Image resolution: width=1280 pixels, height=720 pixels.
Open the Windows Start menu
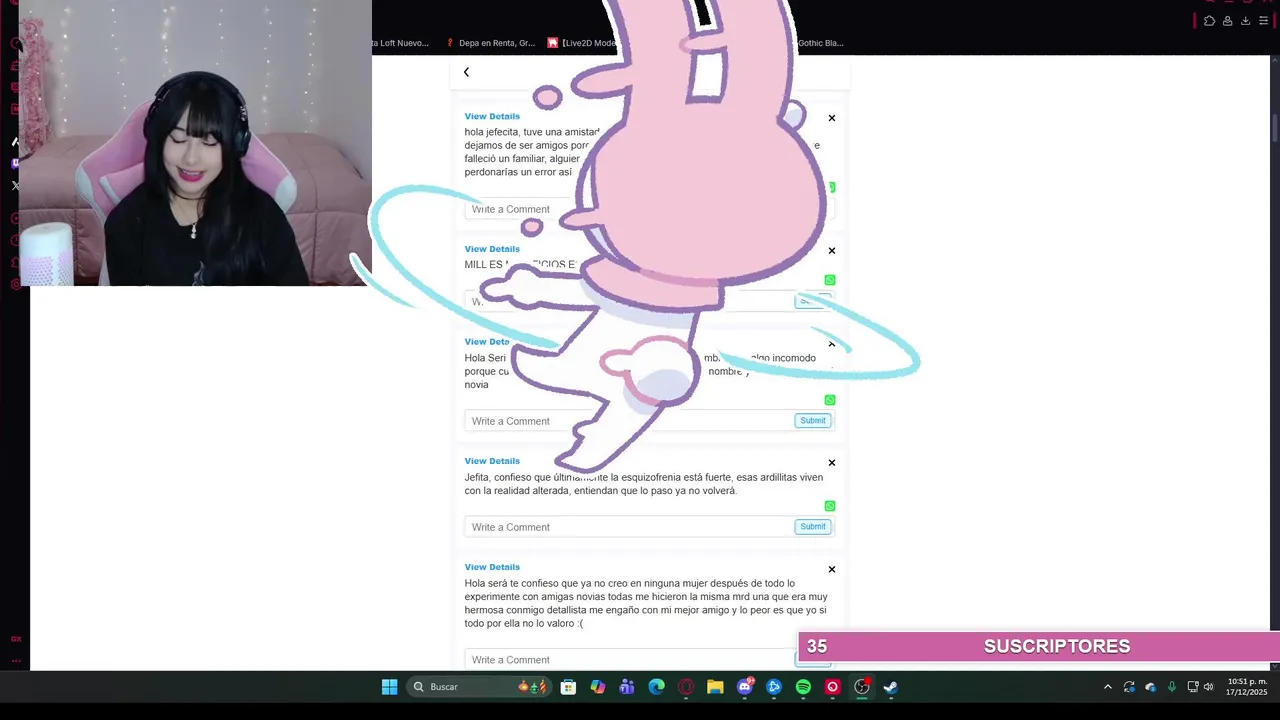(390, 687)
